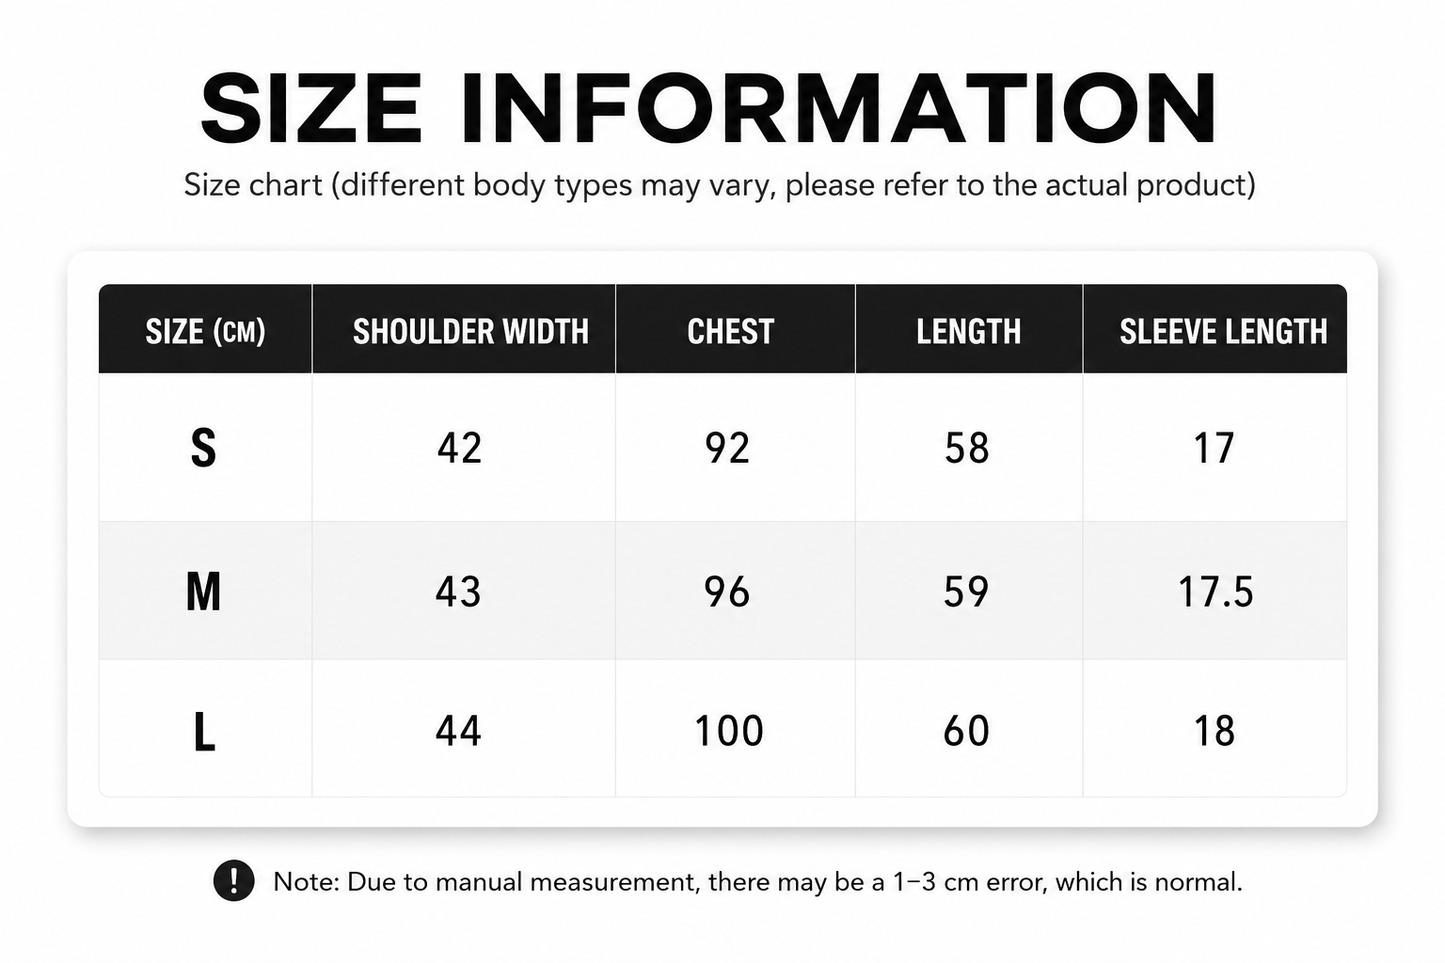Select the CHEST column header

point(731,331)
